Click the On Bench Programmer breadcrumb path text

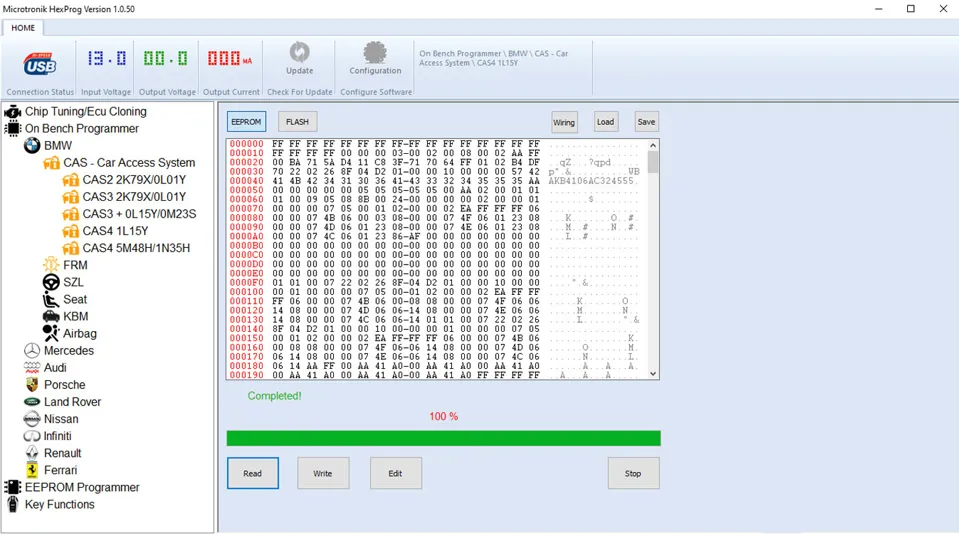tap(494, 58)
